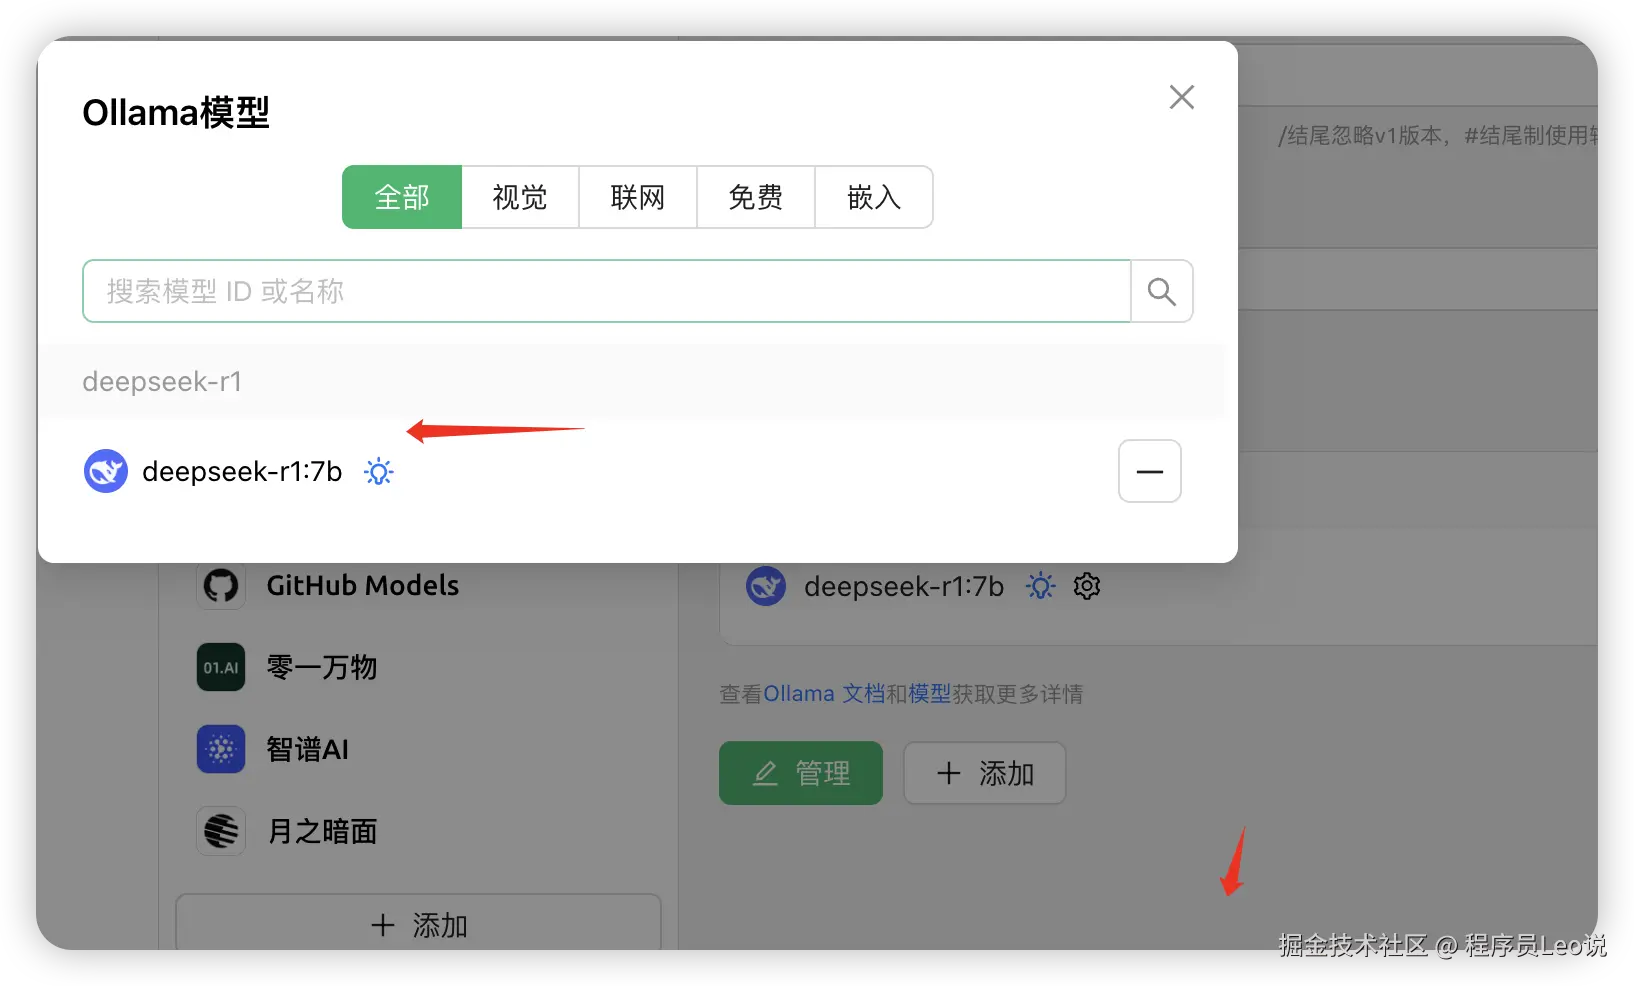Close the Ollama模型 dialog

coord(1182,97)
